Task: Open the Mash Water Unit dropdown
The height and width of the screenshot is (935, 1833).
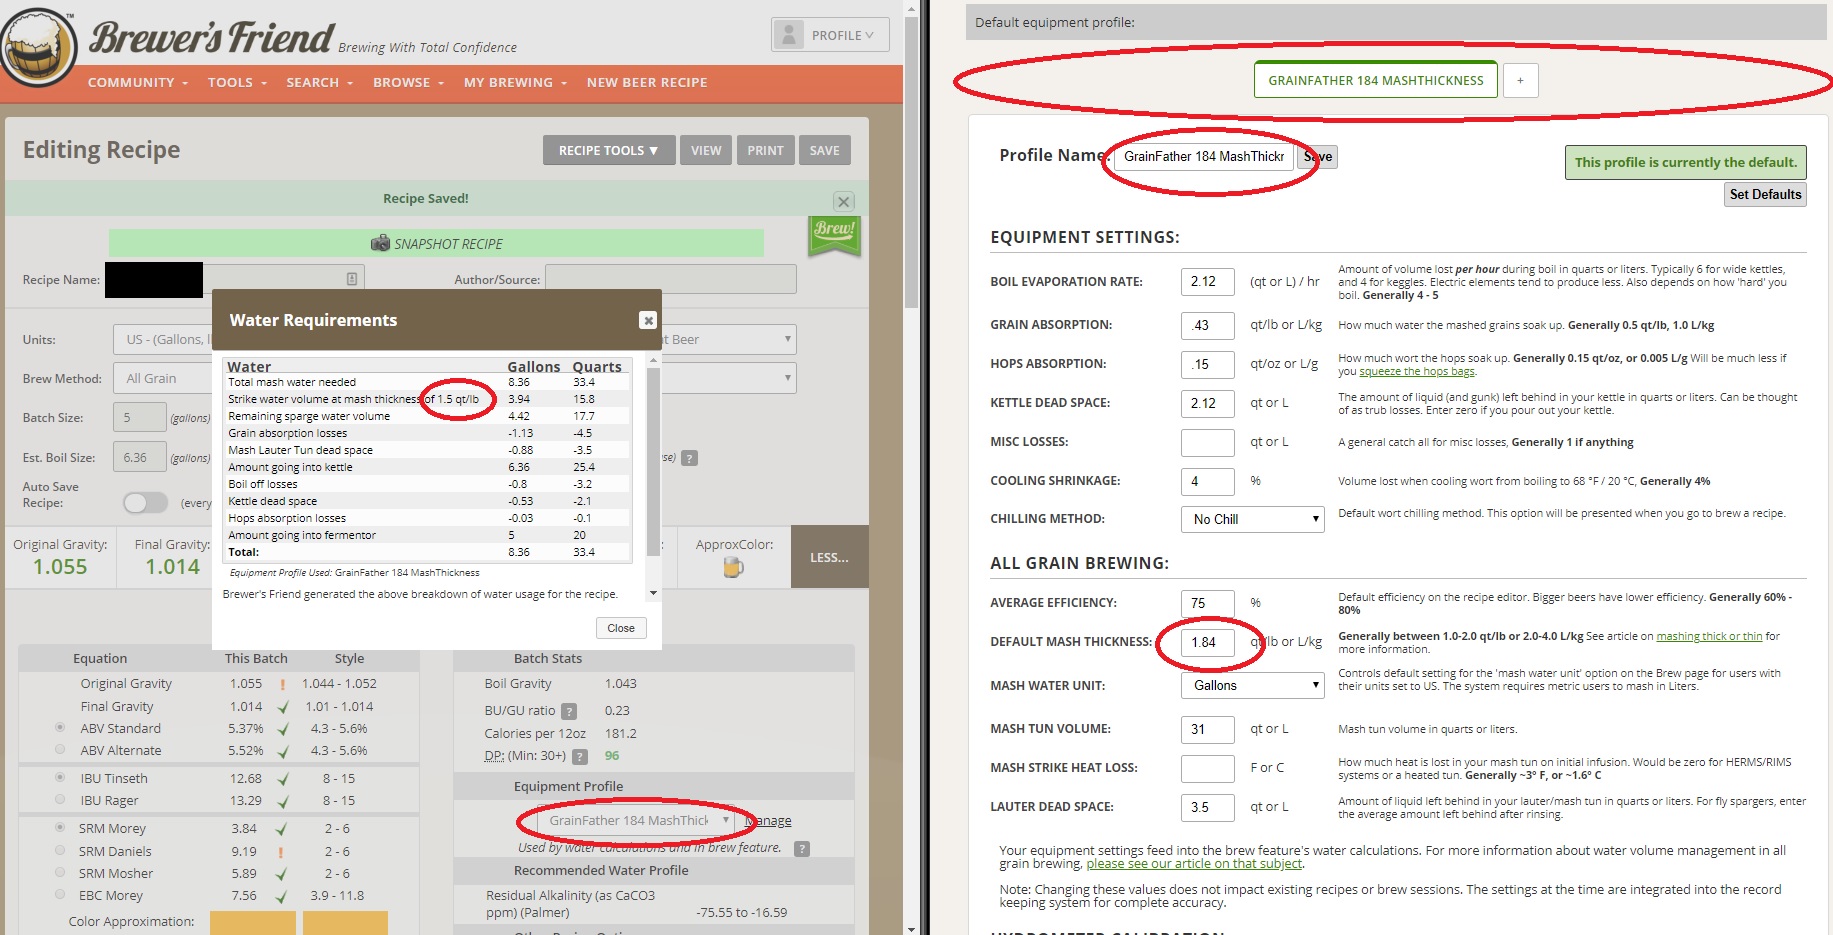Action: 1252,685
